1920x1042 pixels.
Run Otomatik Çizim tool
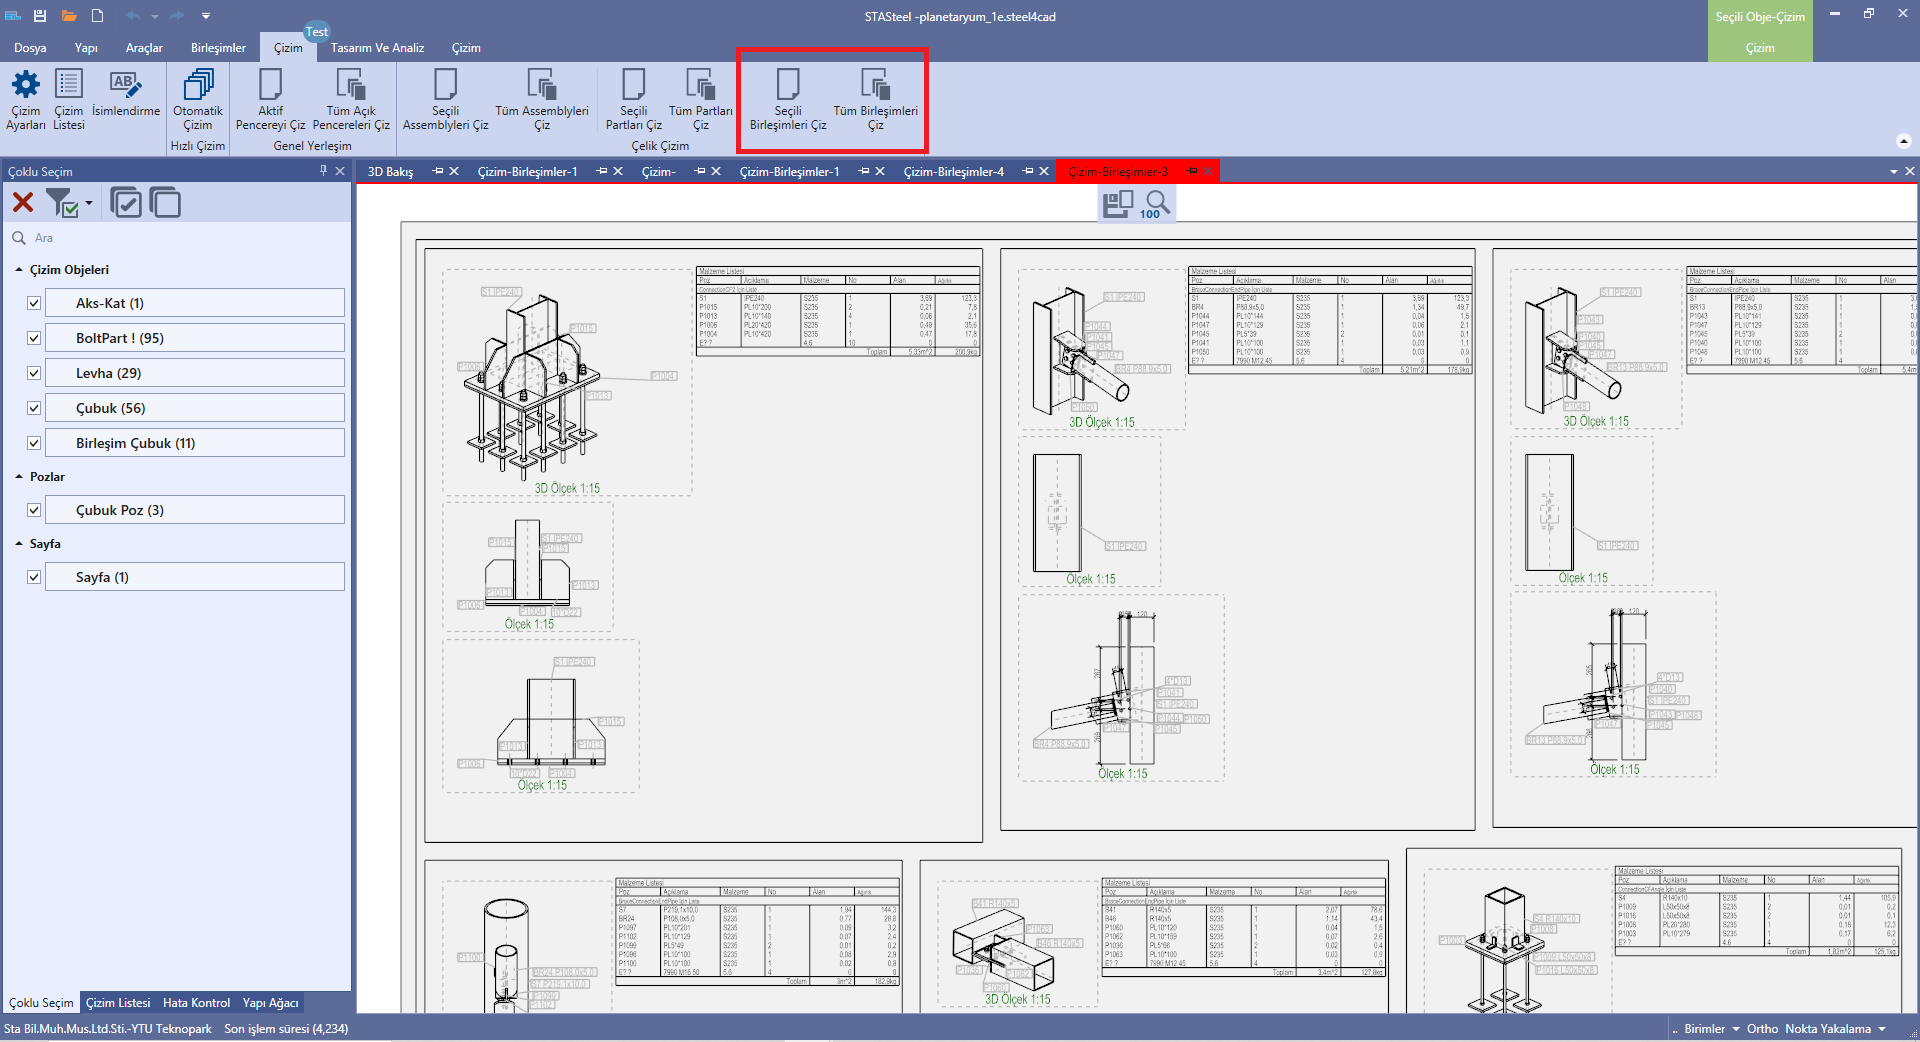(x=198, y=85)
